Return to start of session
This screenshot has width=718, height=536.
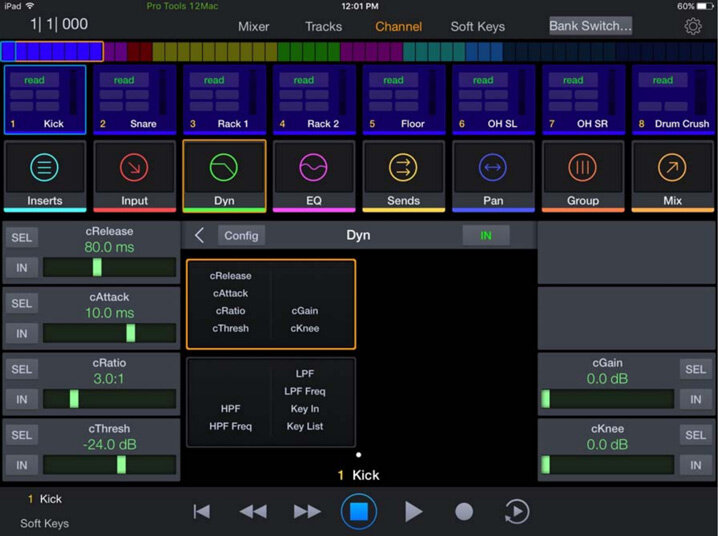(201, 511)
